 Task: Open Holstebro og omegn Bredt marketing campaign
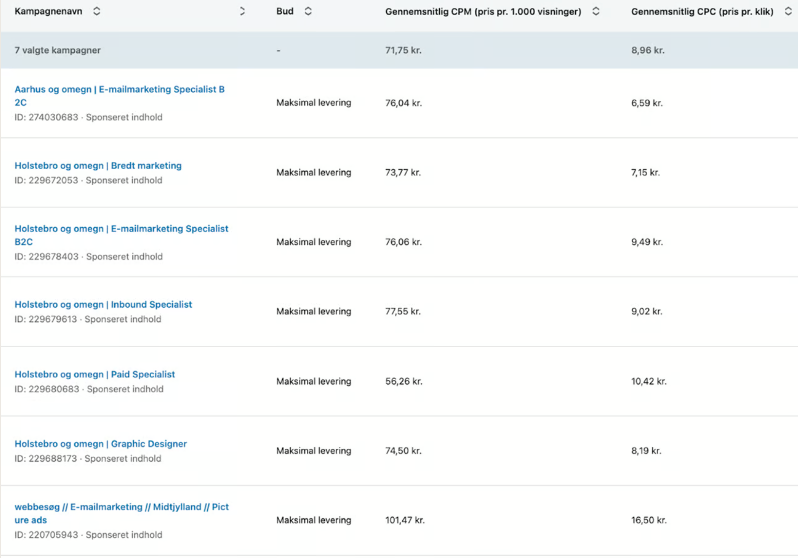point(98,166)
